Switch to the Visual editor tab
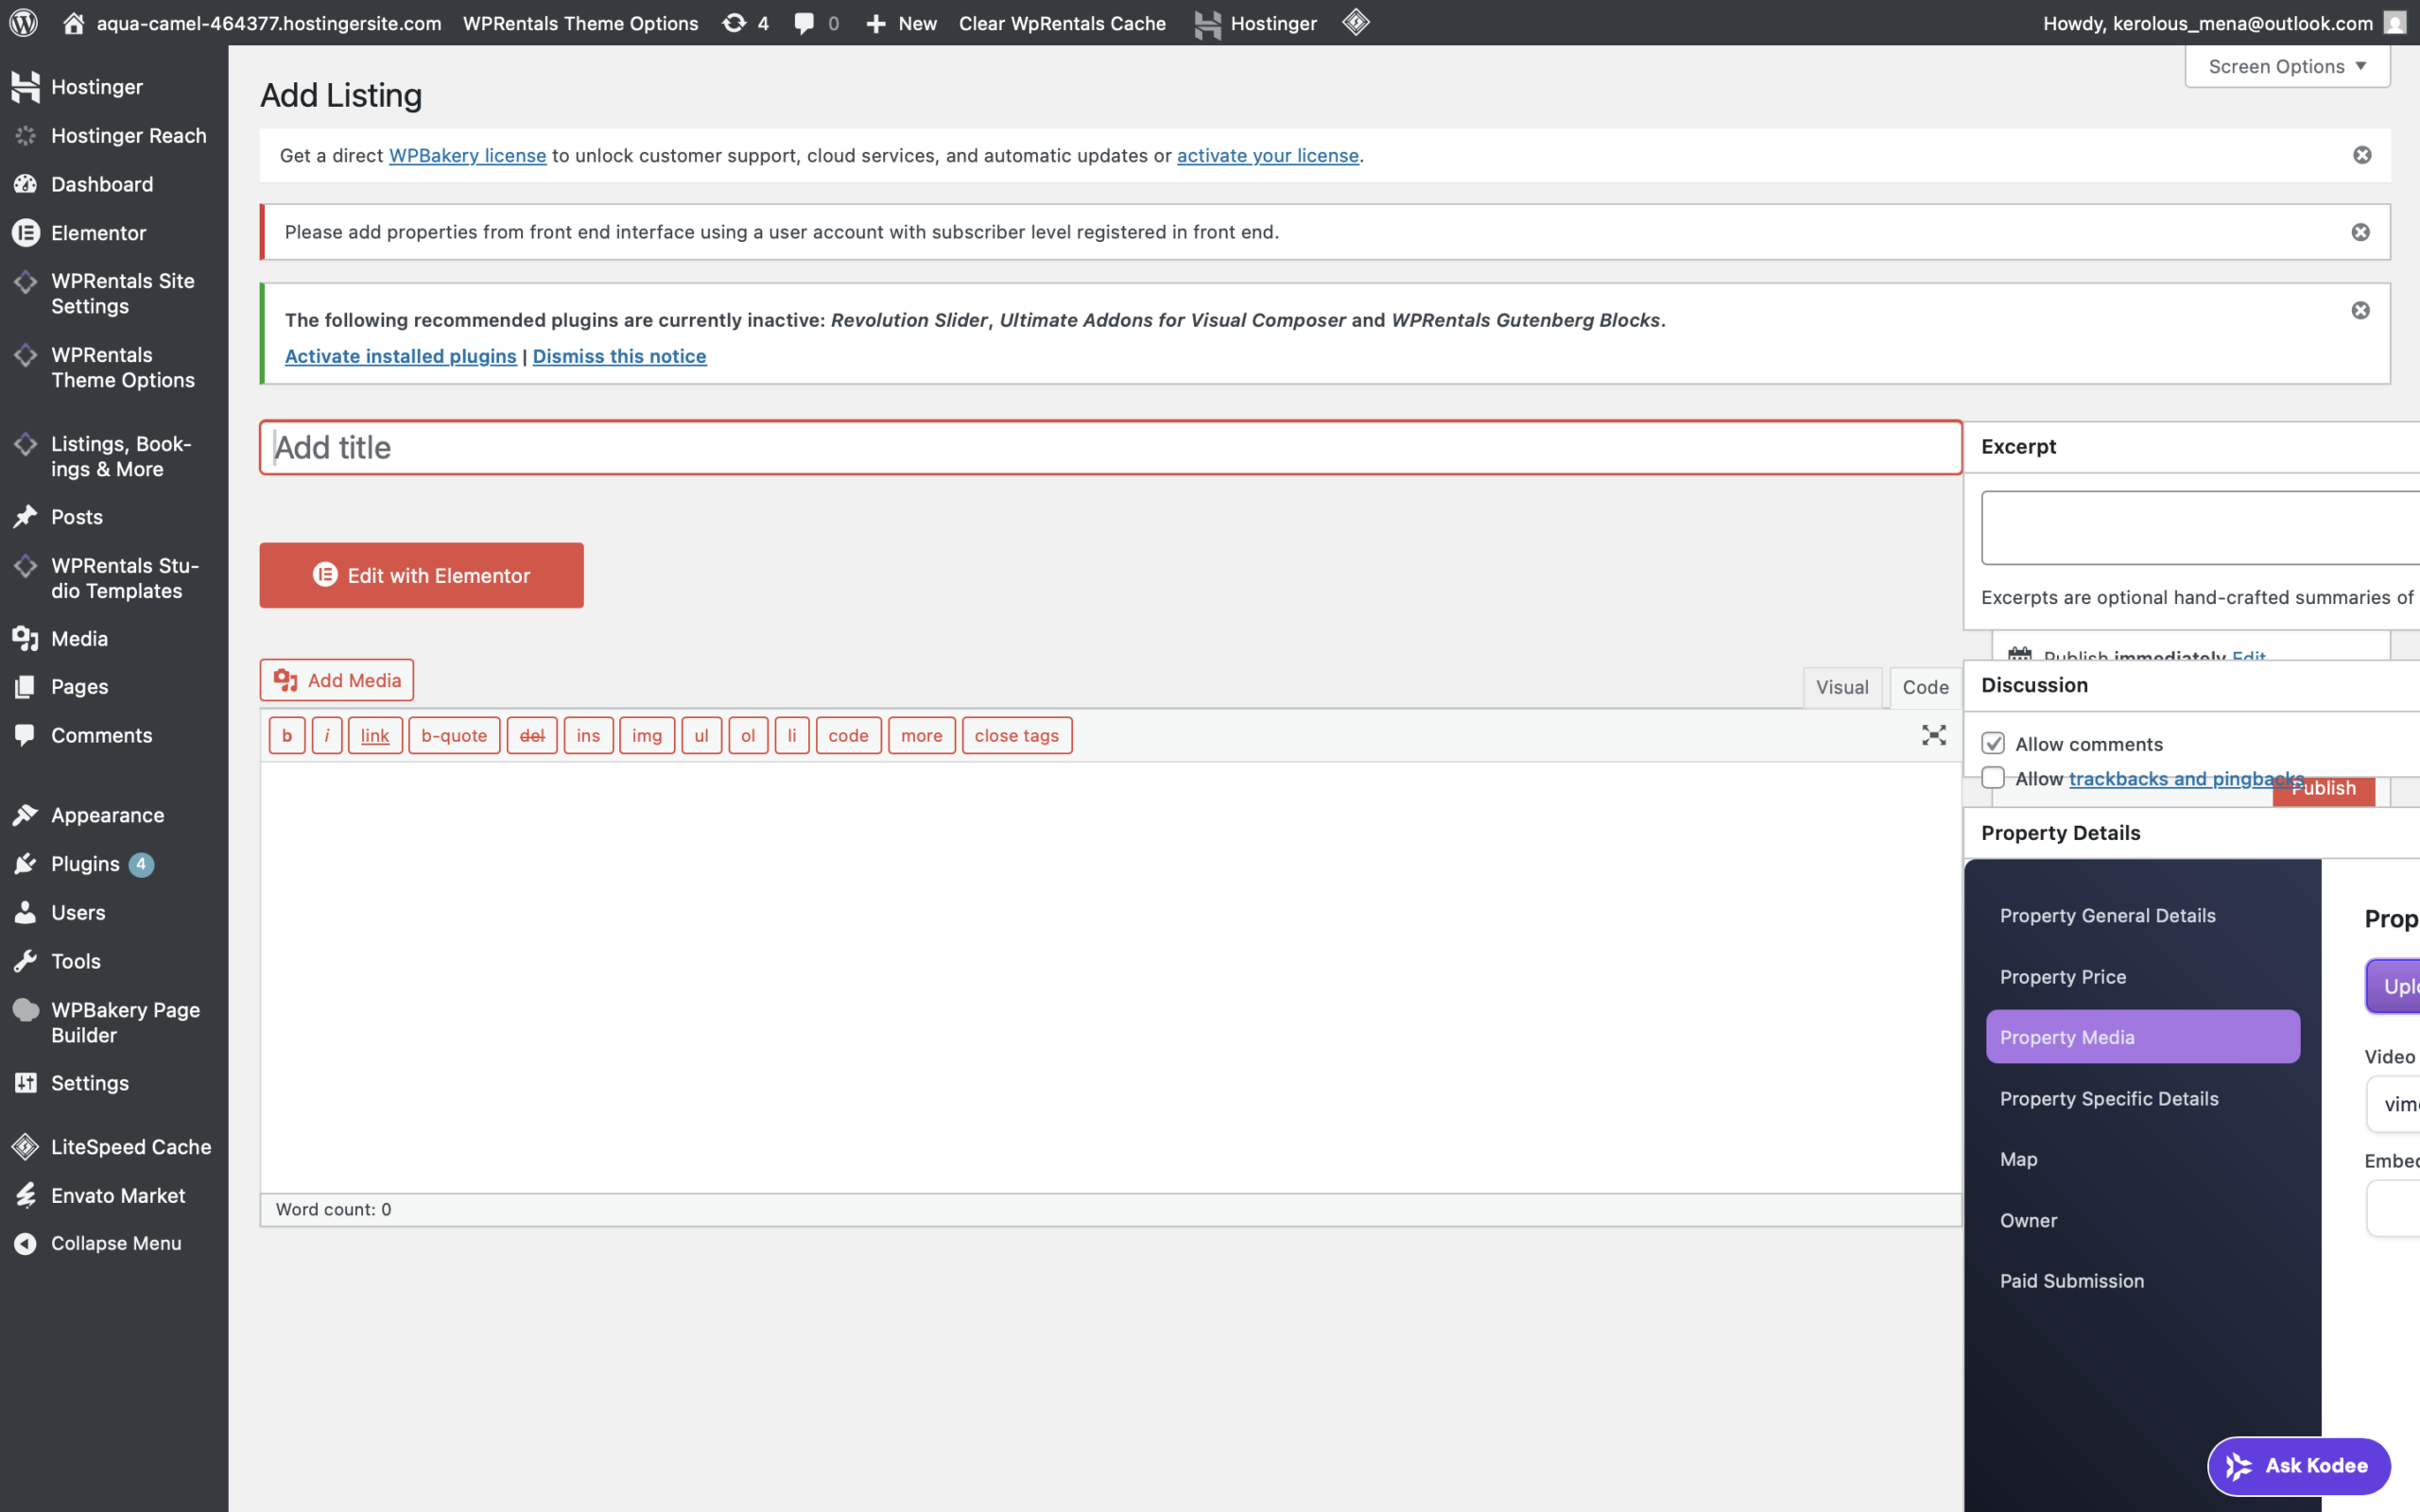The height and width of the screenshot is (1512, 2420). click(1841, 687)
